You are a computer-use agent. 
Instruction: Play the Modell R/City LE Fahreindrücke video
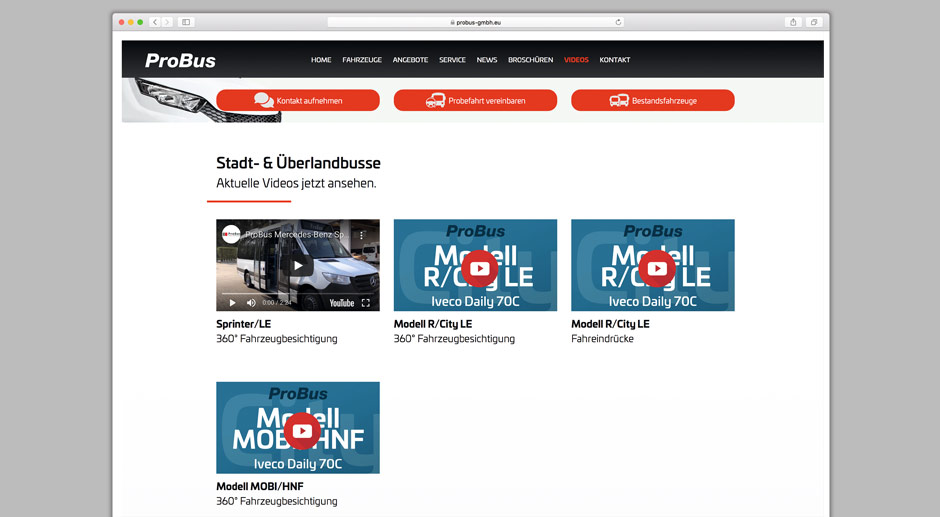[x=657, y=268]
